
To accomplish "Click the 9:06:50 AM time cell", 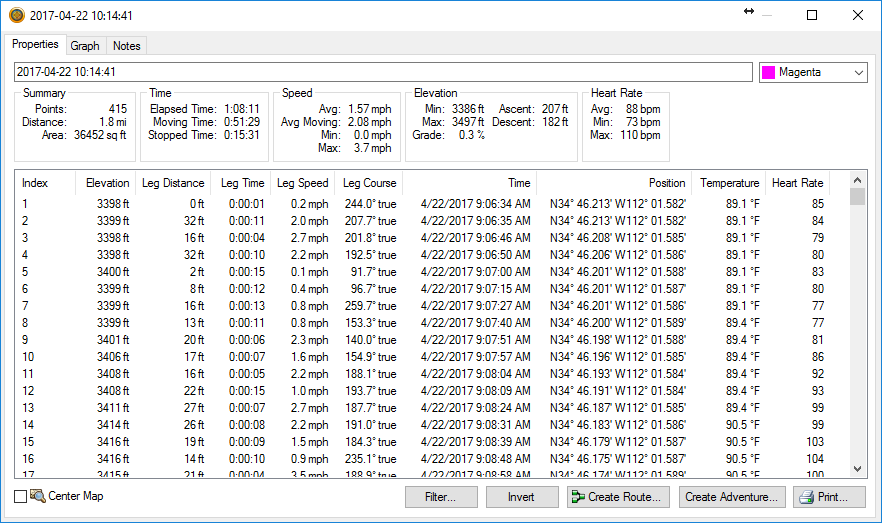I will (x=475, y=255).
